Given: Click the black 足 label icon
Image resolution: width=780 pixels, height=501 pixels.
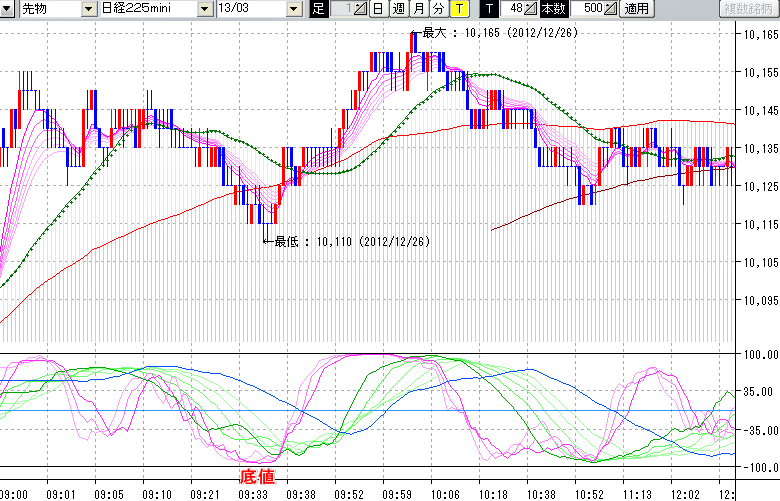Looking at the screenshot, I should click(x=318, y=9).
